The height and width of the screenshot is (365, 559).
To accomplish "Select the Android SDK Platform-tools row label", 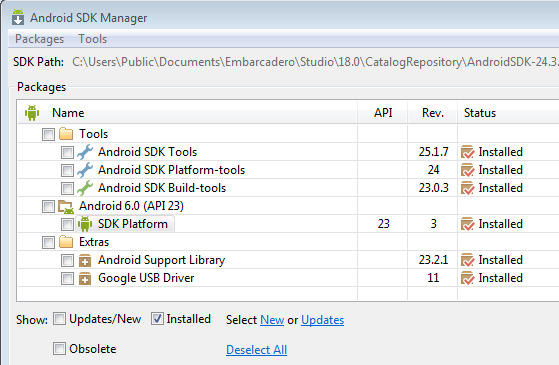I will click(x=171, y=170).
